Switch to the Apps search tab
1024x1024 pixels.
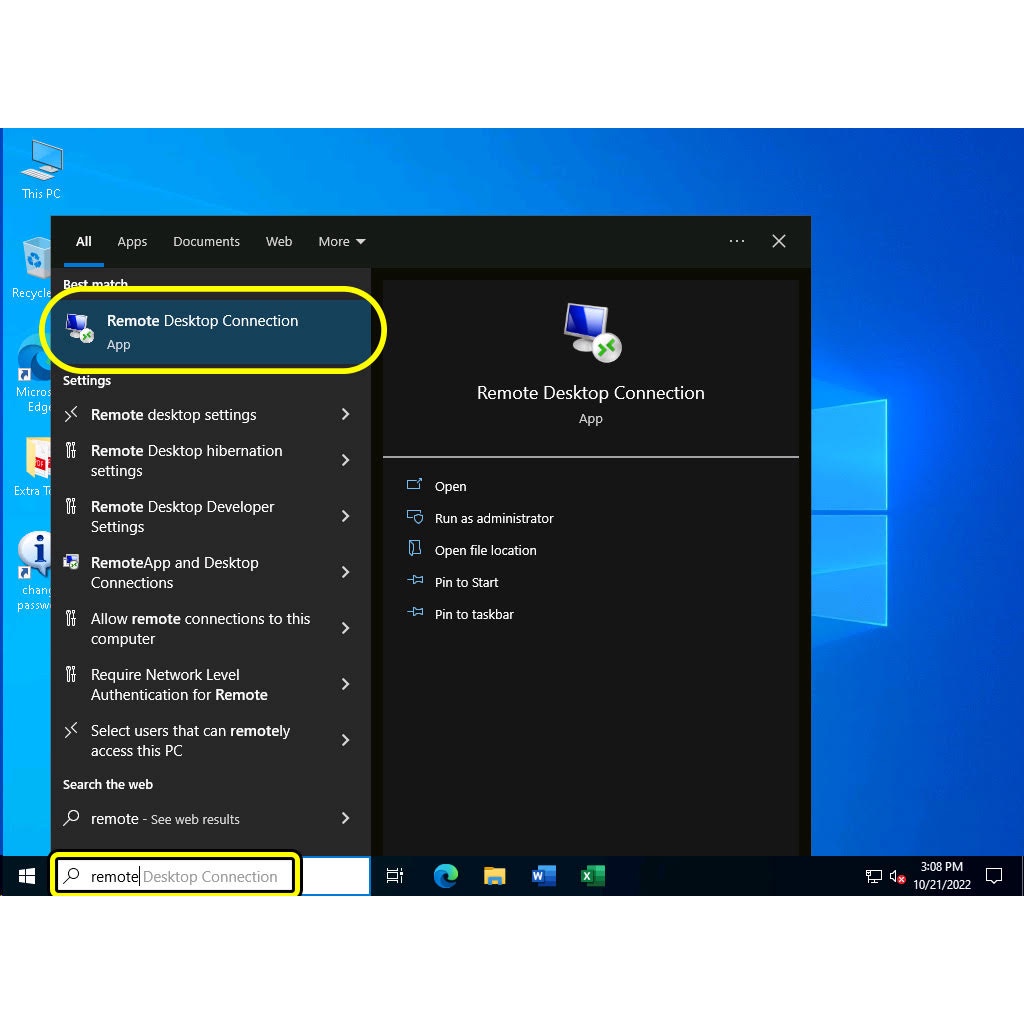tap(132, 242)
